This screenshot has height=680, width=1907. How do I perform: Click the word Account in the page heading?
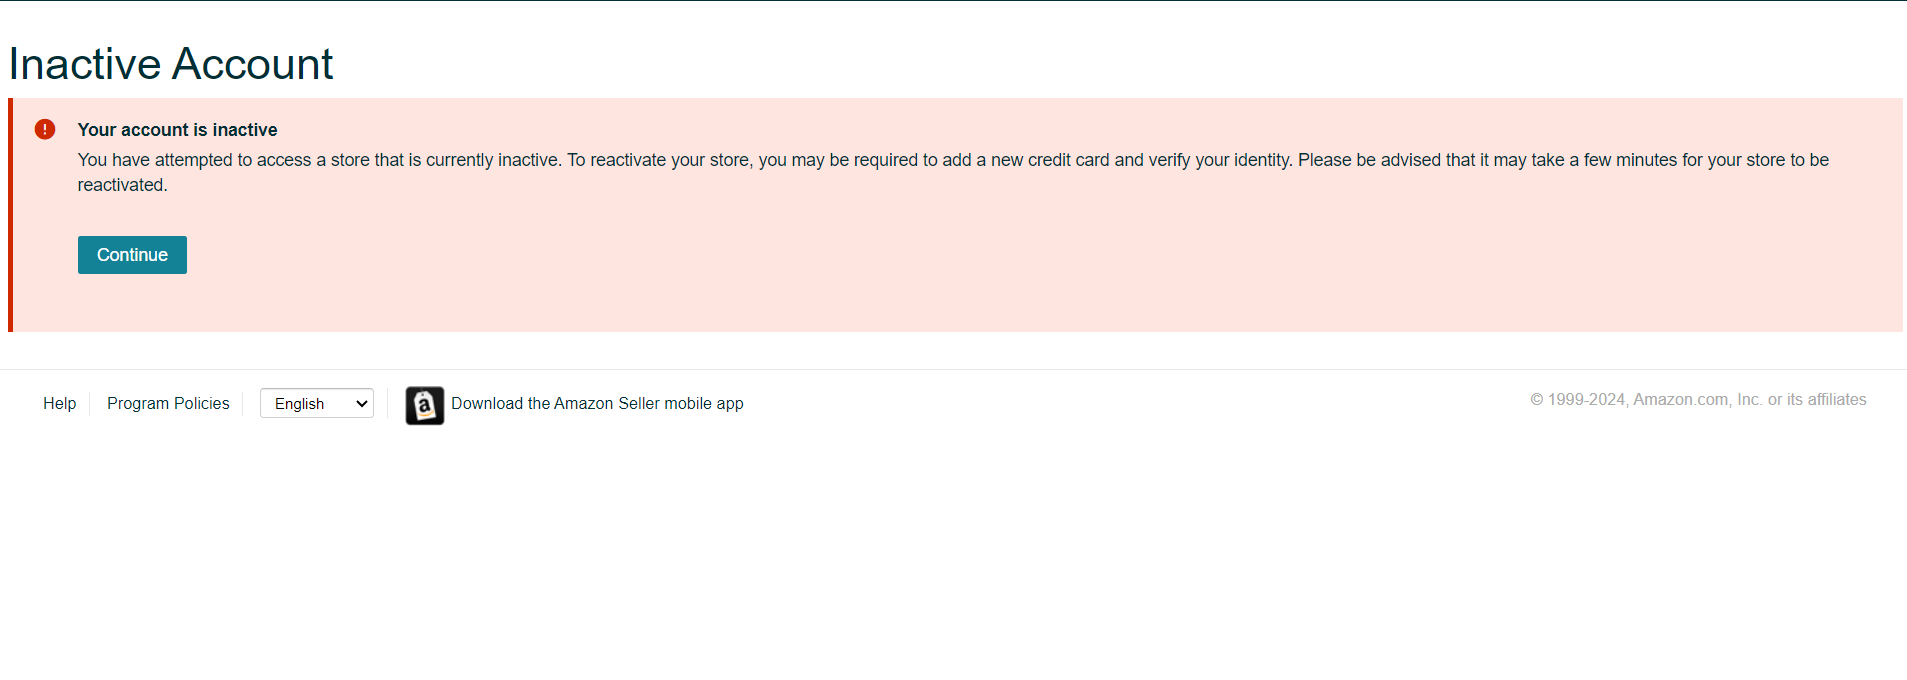[x=252, y=64]
